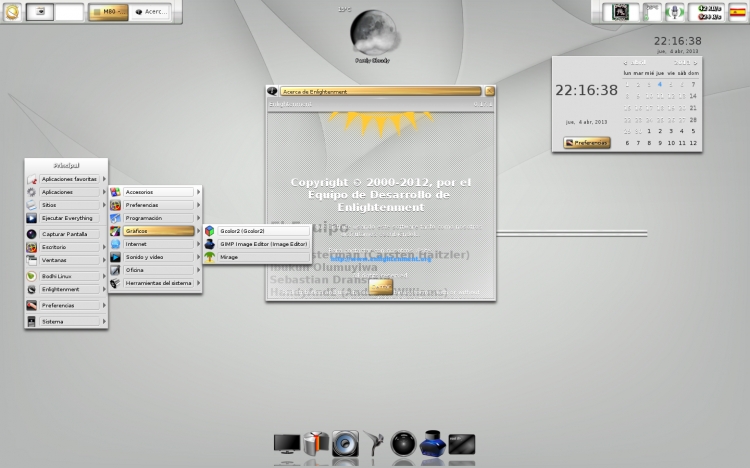The image size is (750, 468).
Task: Click the large 22:16:38 clock in the popup
Action: pos(586,90)
